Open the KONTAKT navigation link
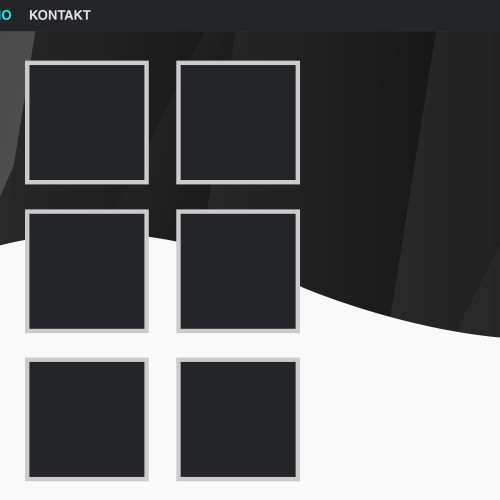Image resolution: width=500 pixels, height=500 pixels. click(x=60, y=15)
